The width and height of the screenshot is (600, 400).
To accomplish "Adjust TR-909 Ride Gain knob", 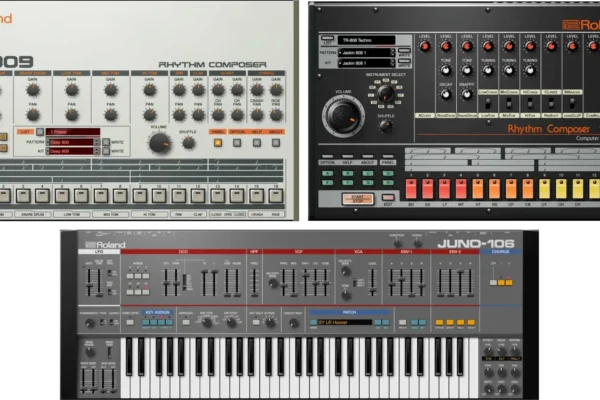I will coord(276,90).
